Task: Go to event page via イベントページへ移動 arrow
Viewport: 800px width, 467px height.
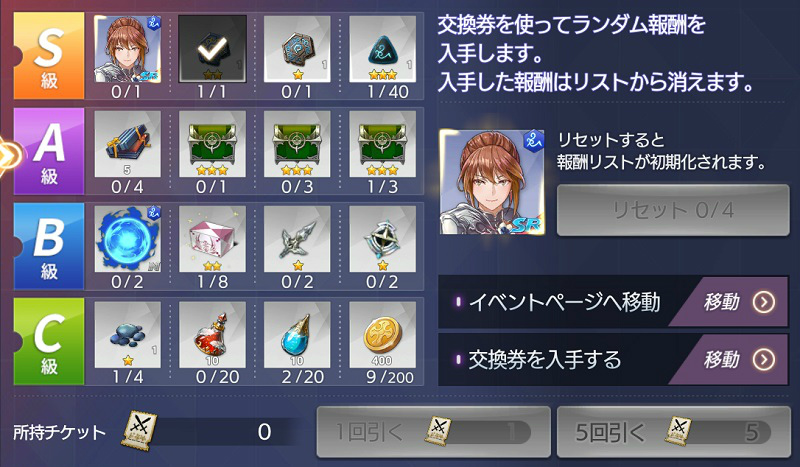Action: click(x=764, y=302)
